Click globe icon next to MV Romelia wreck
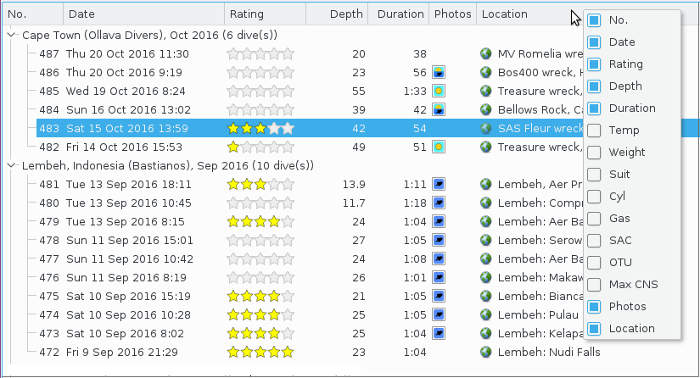 click(x=486, y=54)
